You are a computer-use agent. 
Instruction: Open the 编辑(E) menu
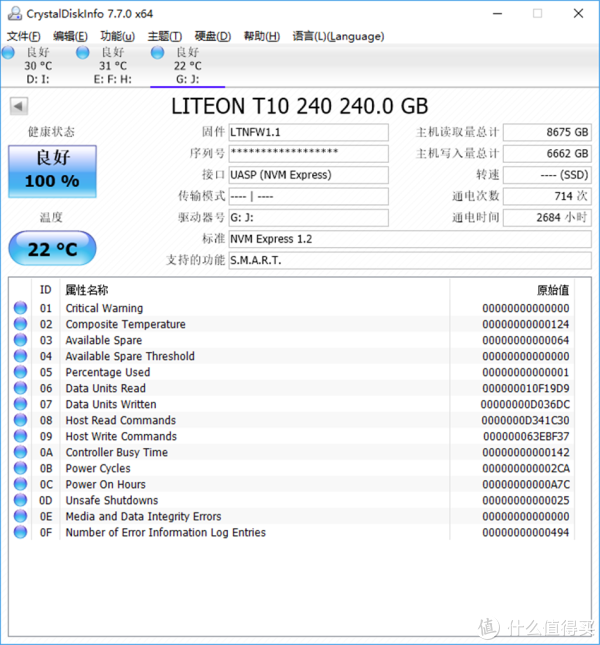pyautogui.click(x=70, y=37)
